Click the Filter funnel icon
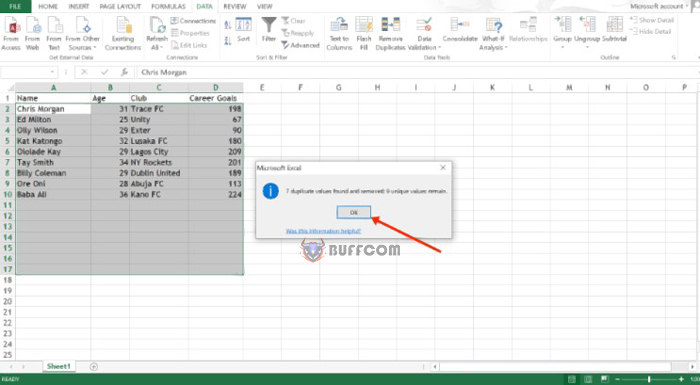 [x=269, y=25]
